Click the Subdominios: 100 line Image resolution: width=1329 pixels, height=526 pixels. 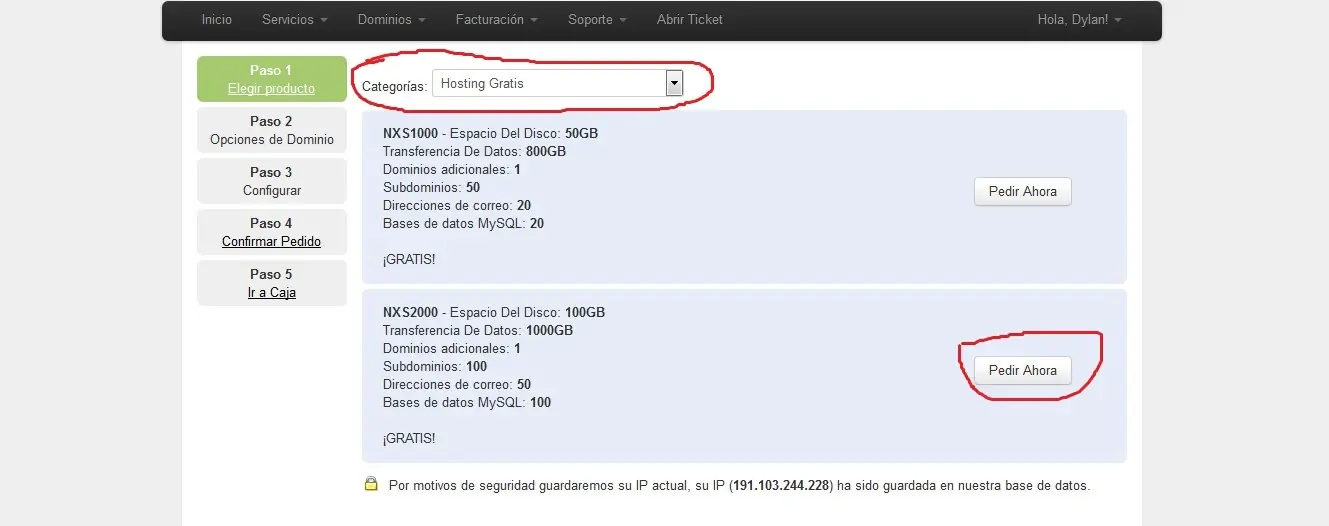pos(435,366)
